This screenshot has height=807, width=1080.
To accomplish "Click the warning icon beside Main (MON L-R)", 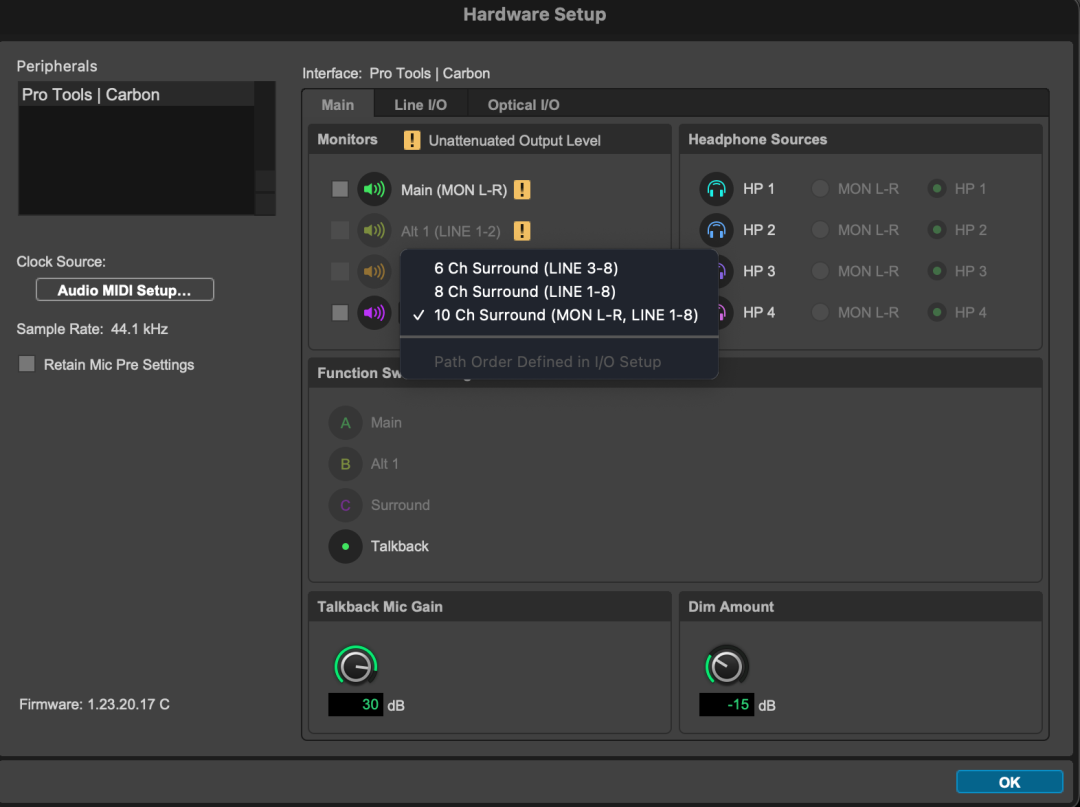I will pos(522,189).
